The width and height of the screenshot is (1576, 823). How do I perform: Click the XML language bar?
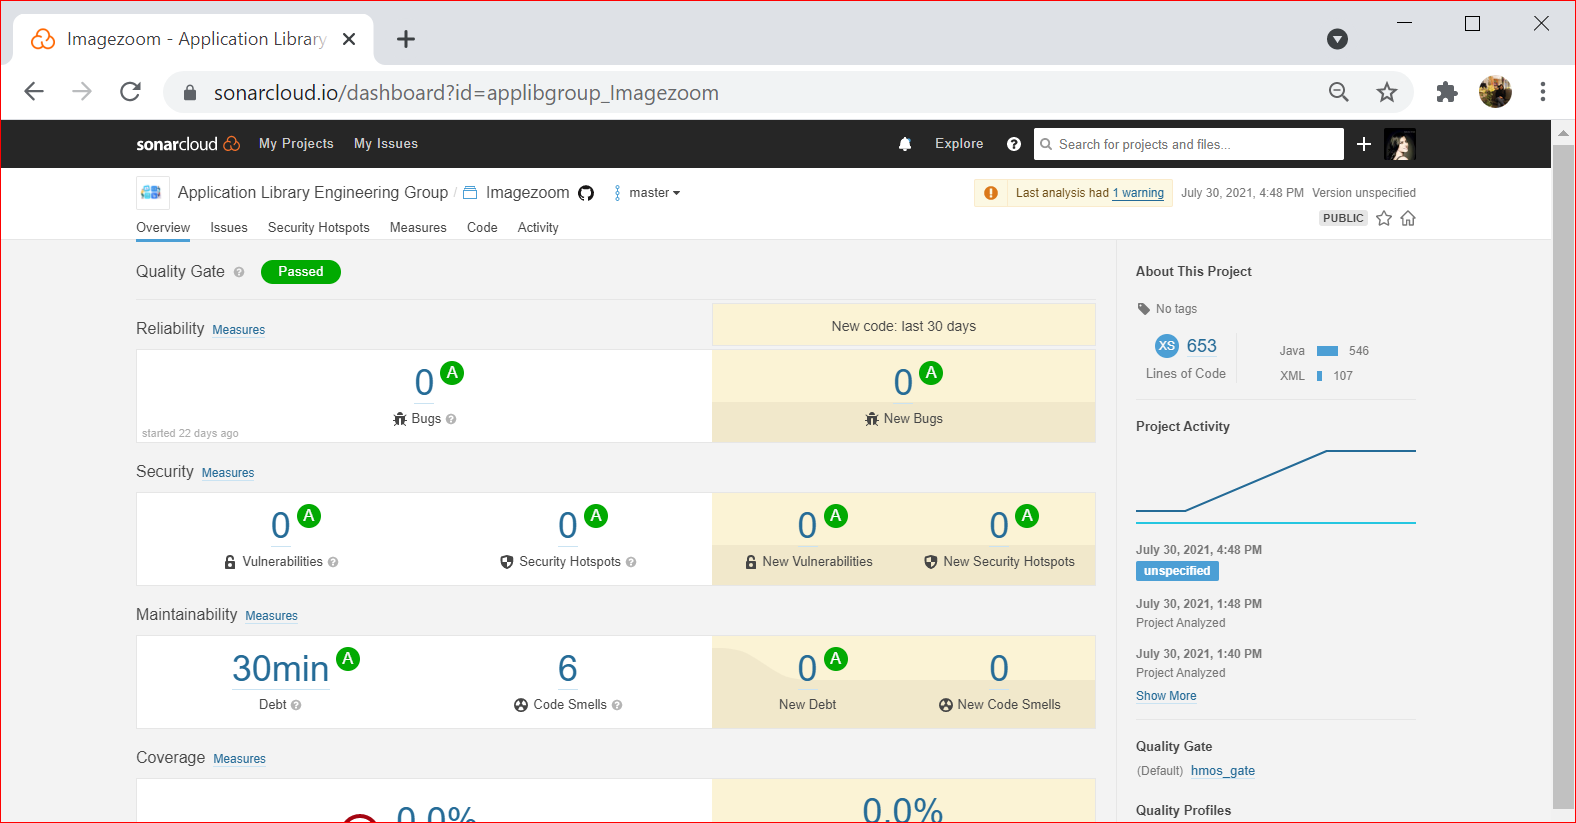[x=1320, y=376]
